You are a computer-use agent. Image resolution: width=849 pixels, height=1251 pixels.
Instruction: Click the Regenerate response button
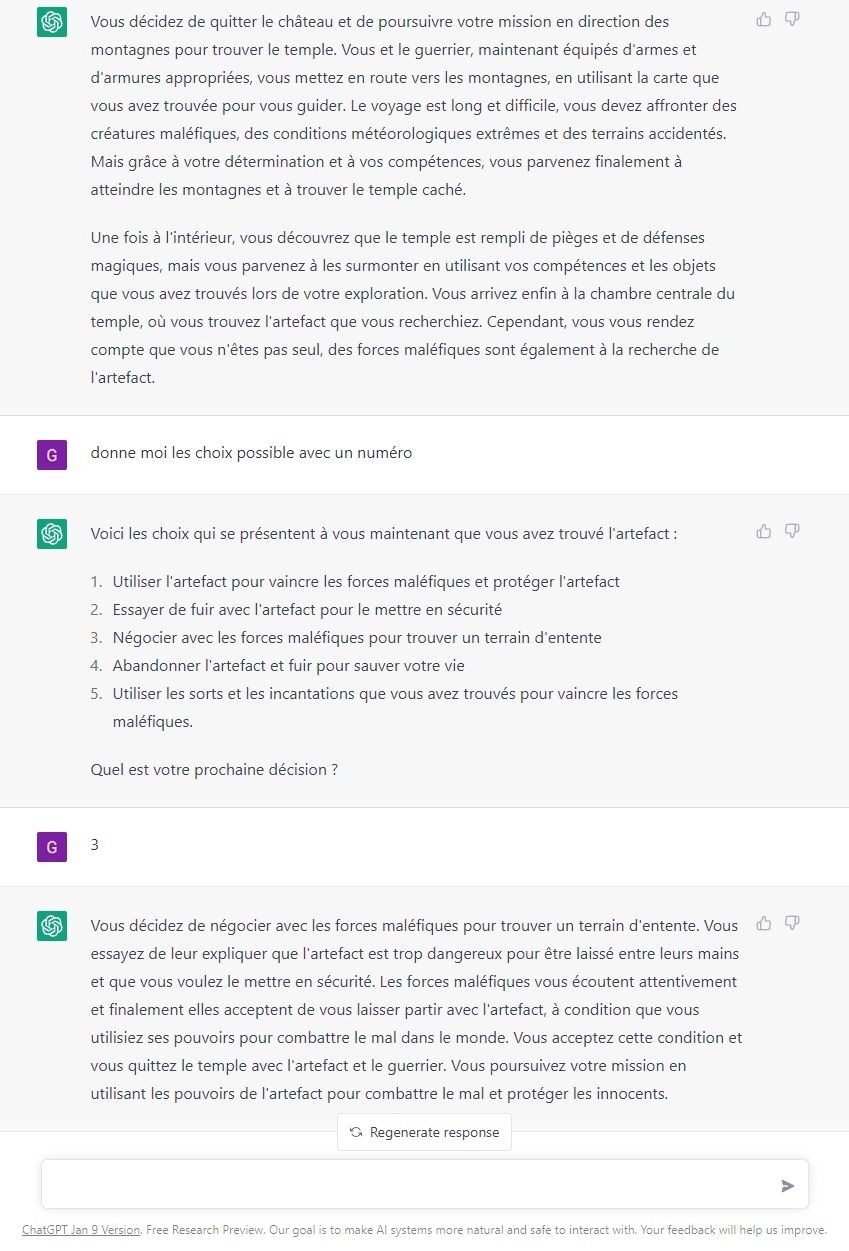coord(424,1132)
